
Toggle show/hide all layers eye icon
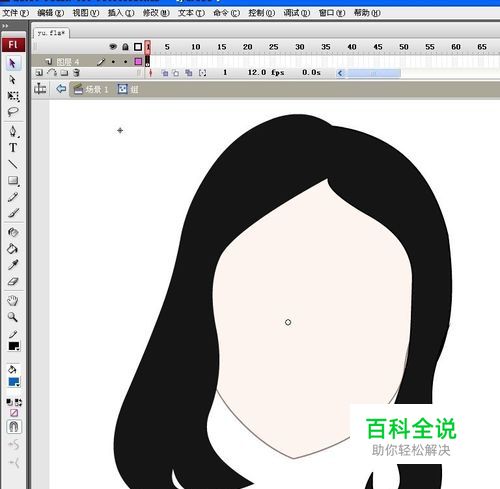pyautogui.click(x=113, y=47)
